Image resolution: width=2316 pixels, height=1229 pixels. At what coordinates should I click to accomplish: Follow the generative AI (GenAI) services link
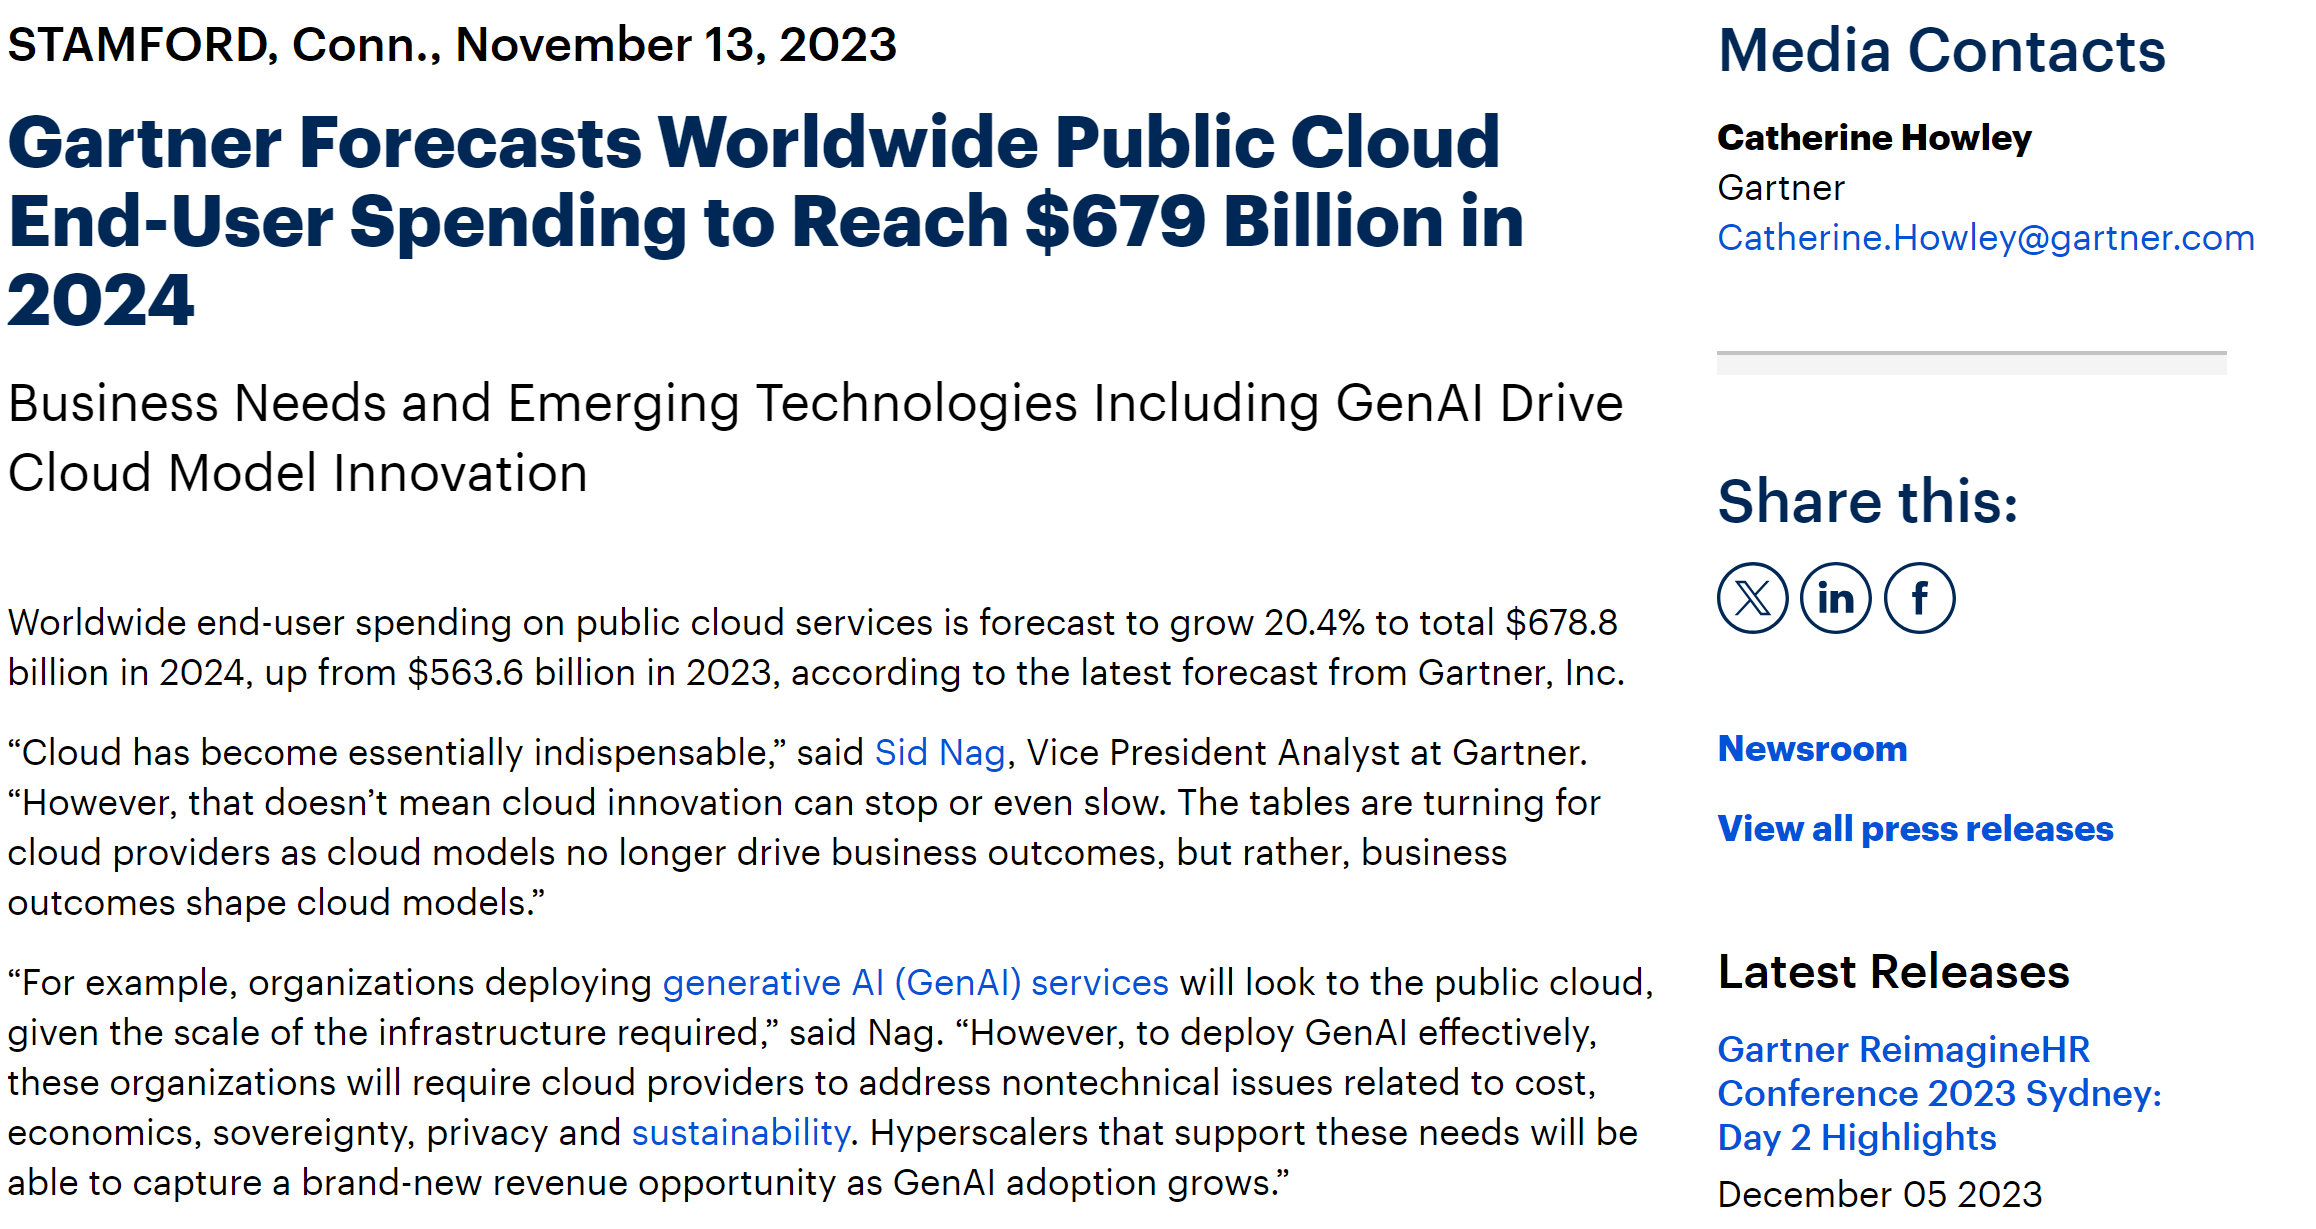(915, 983)
